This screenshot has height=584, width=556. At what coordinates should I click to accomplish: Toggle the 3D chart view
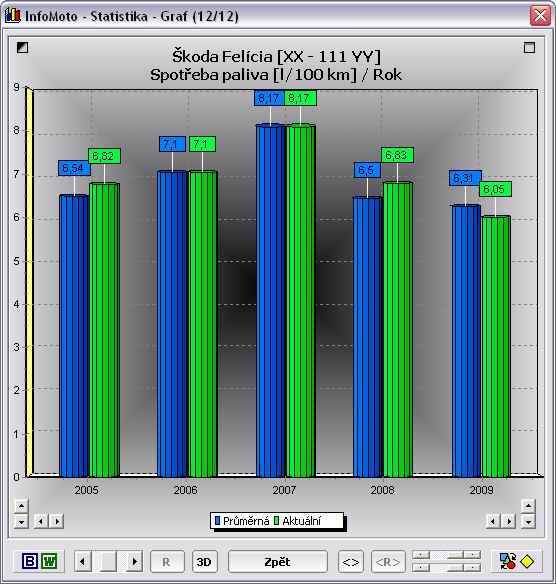204,562
